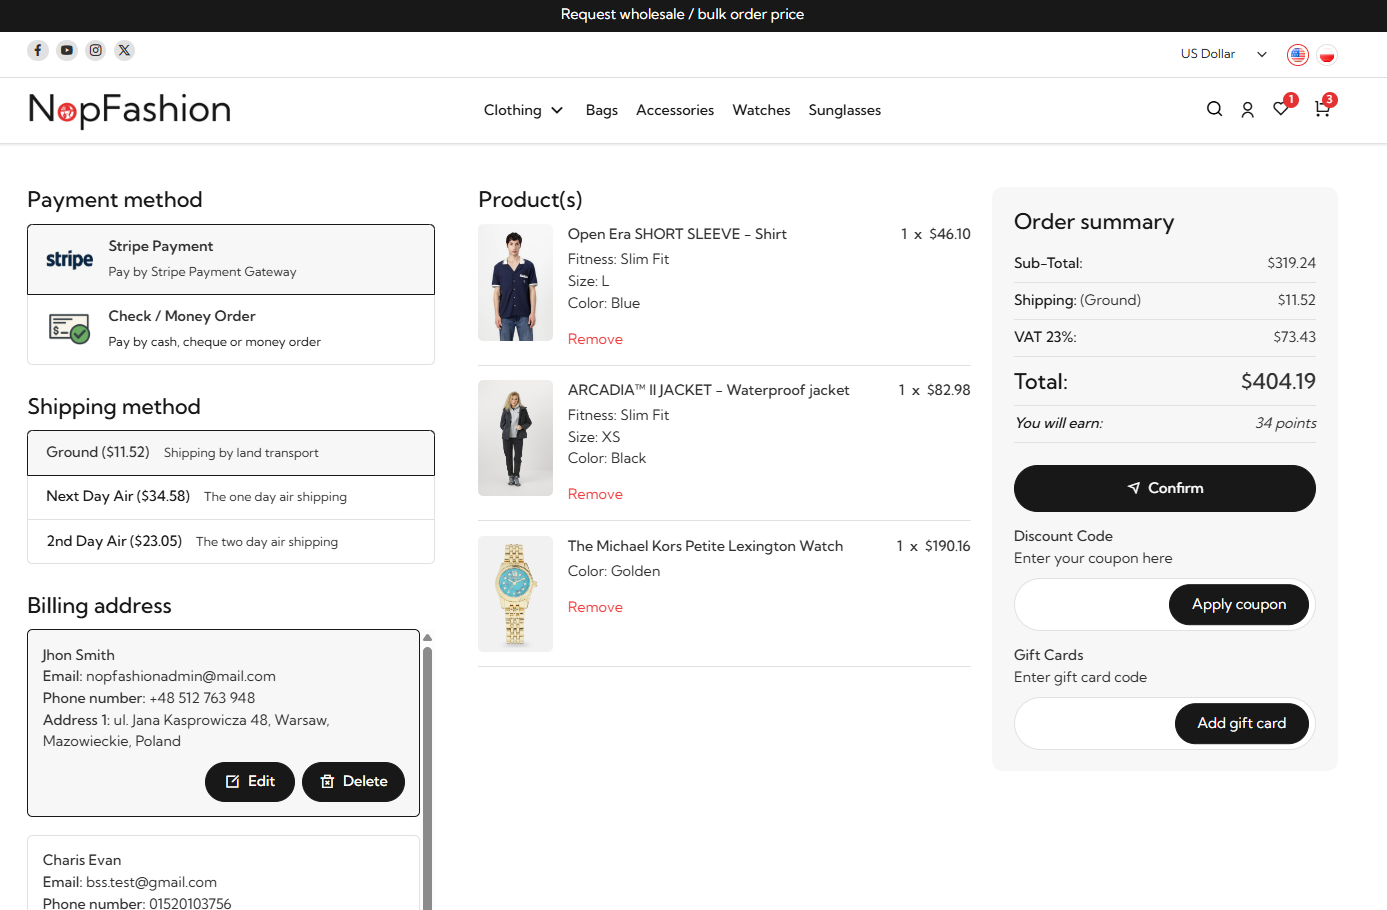Click the 34 points reward text
The height and width of the screenshot is (910, 1387).
tap(1286, 423)
